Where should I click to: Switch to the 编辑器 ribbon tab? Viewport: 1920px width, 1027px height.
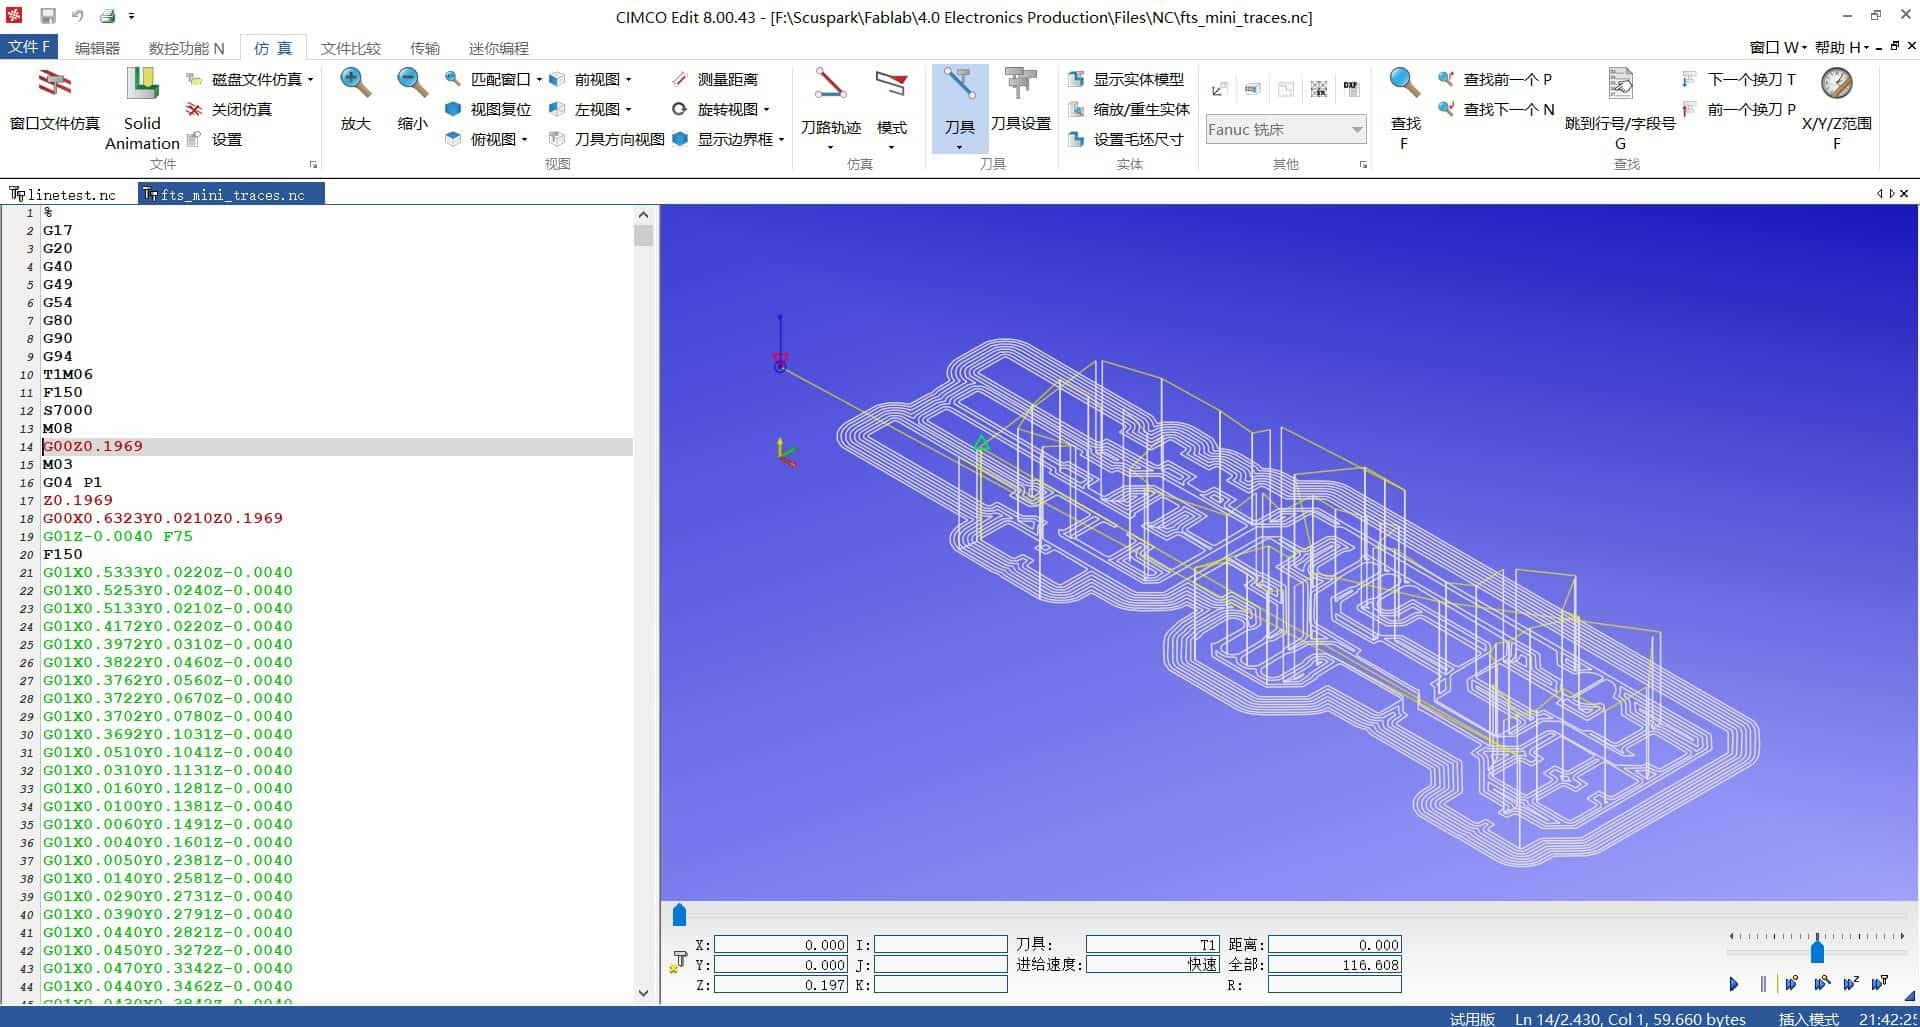[x=97, y=48]
